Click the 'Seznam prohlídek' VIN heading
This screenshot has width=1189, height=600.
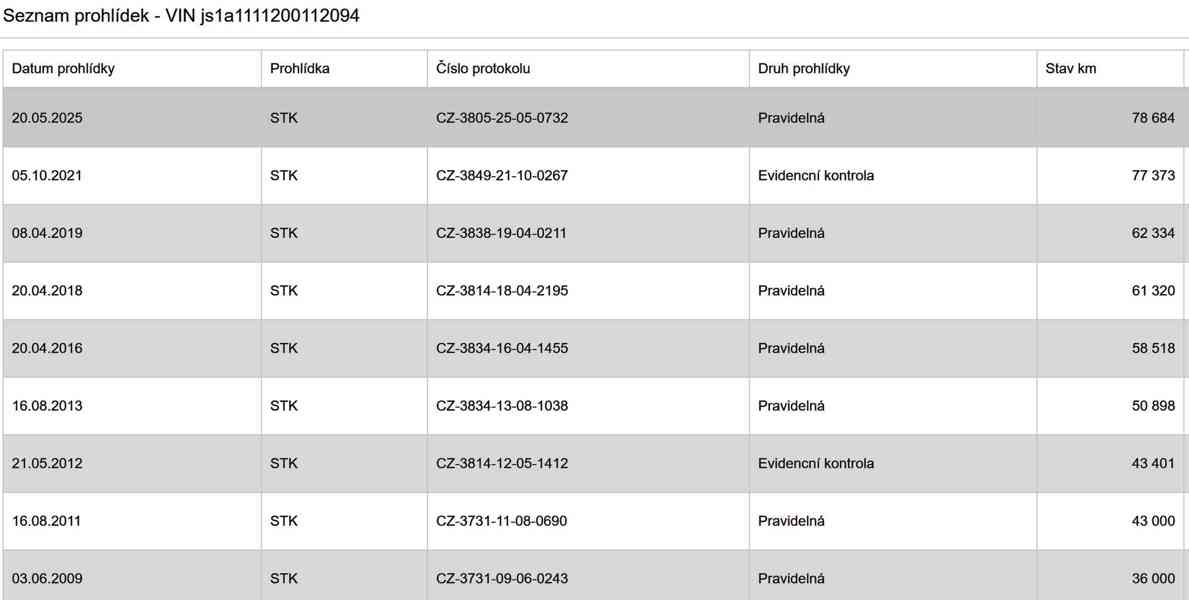181,16
